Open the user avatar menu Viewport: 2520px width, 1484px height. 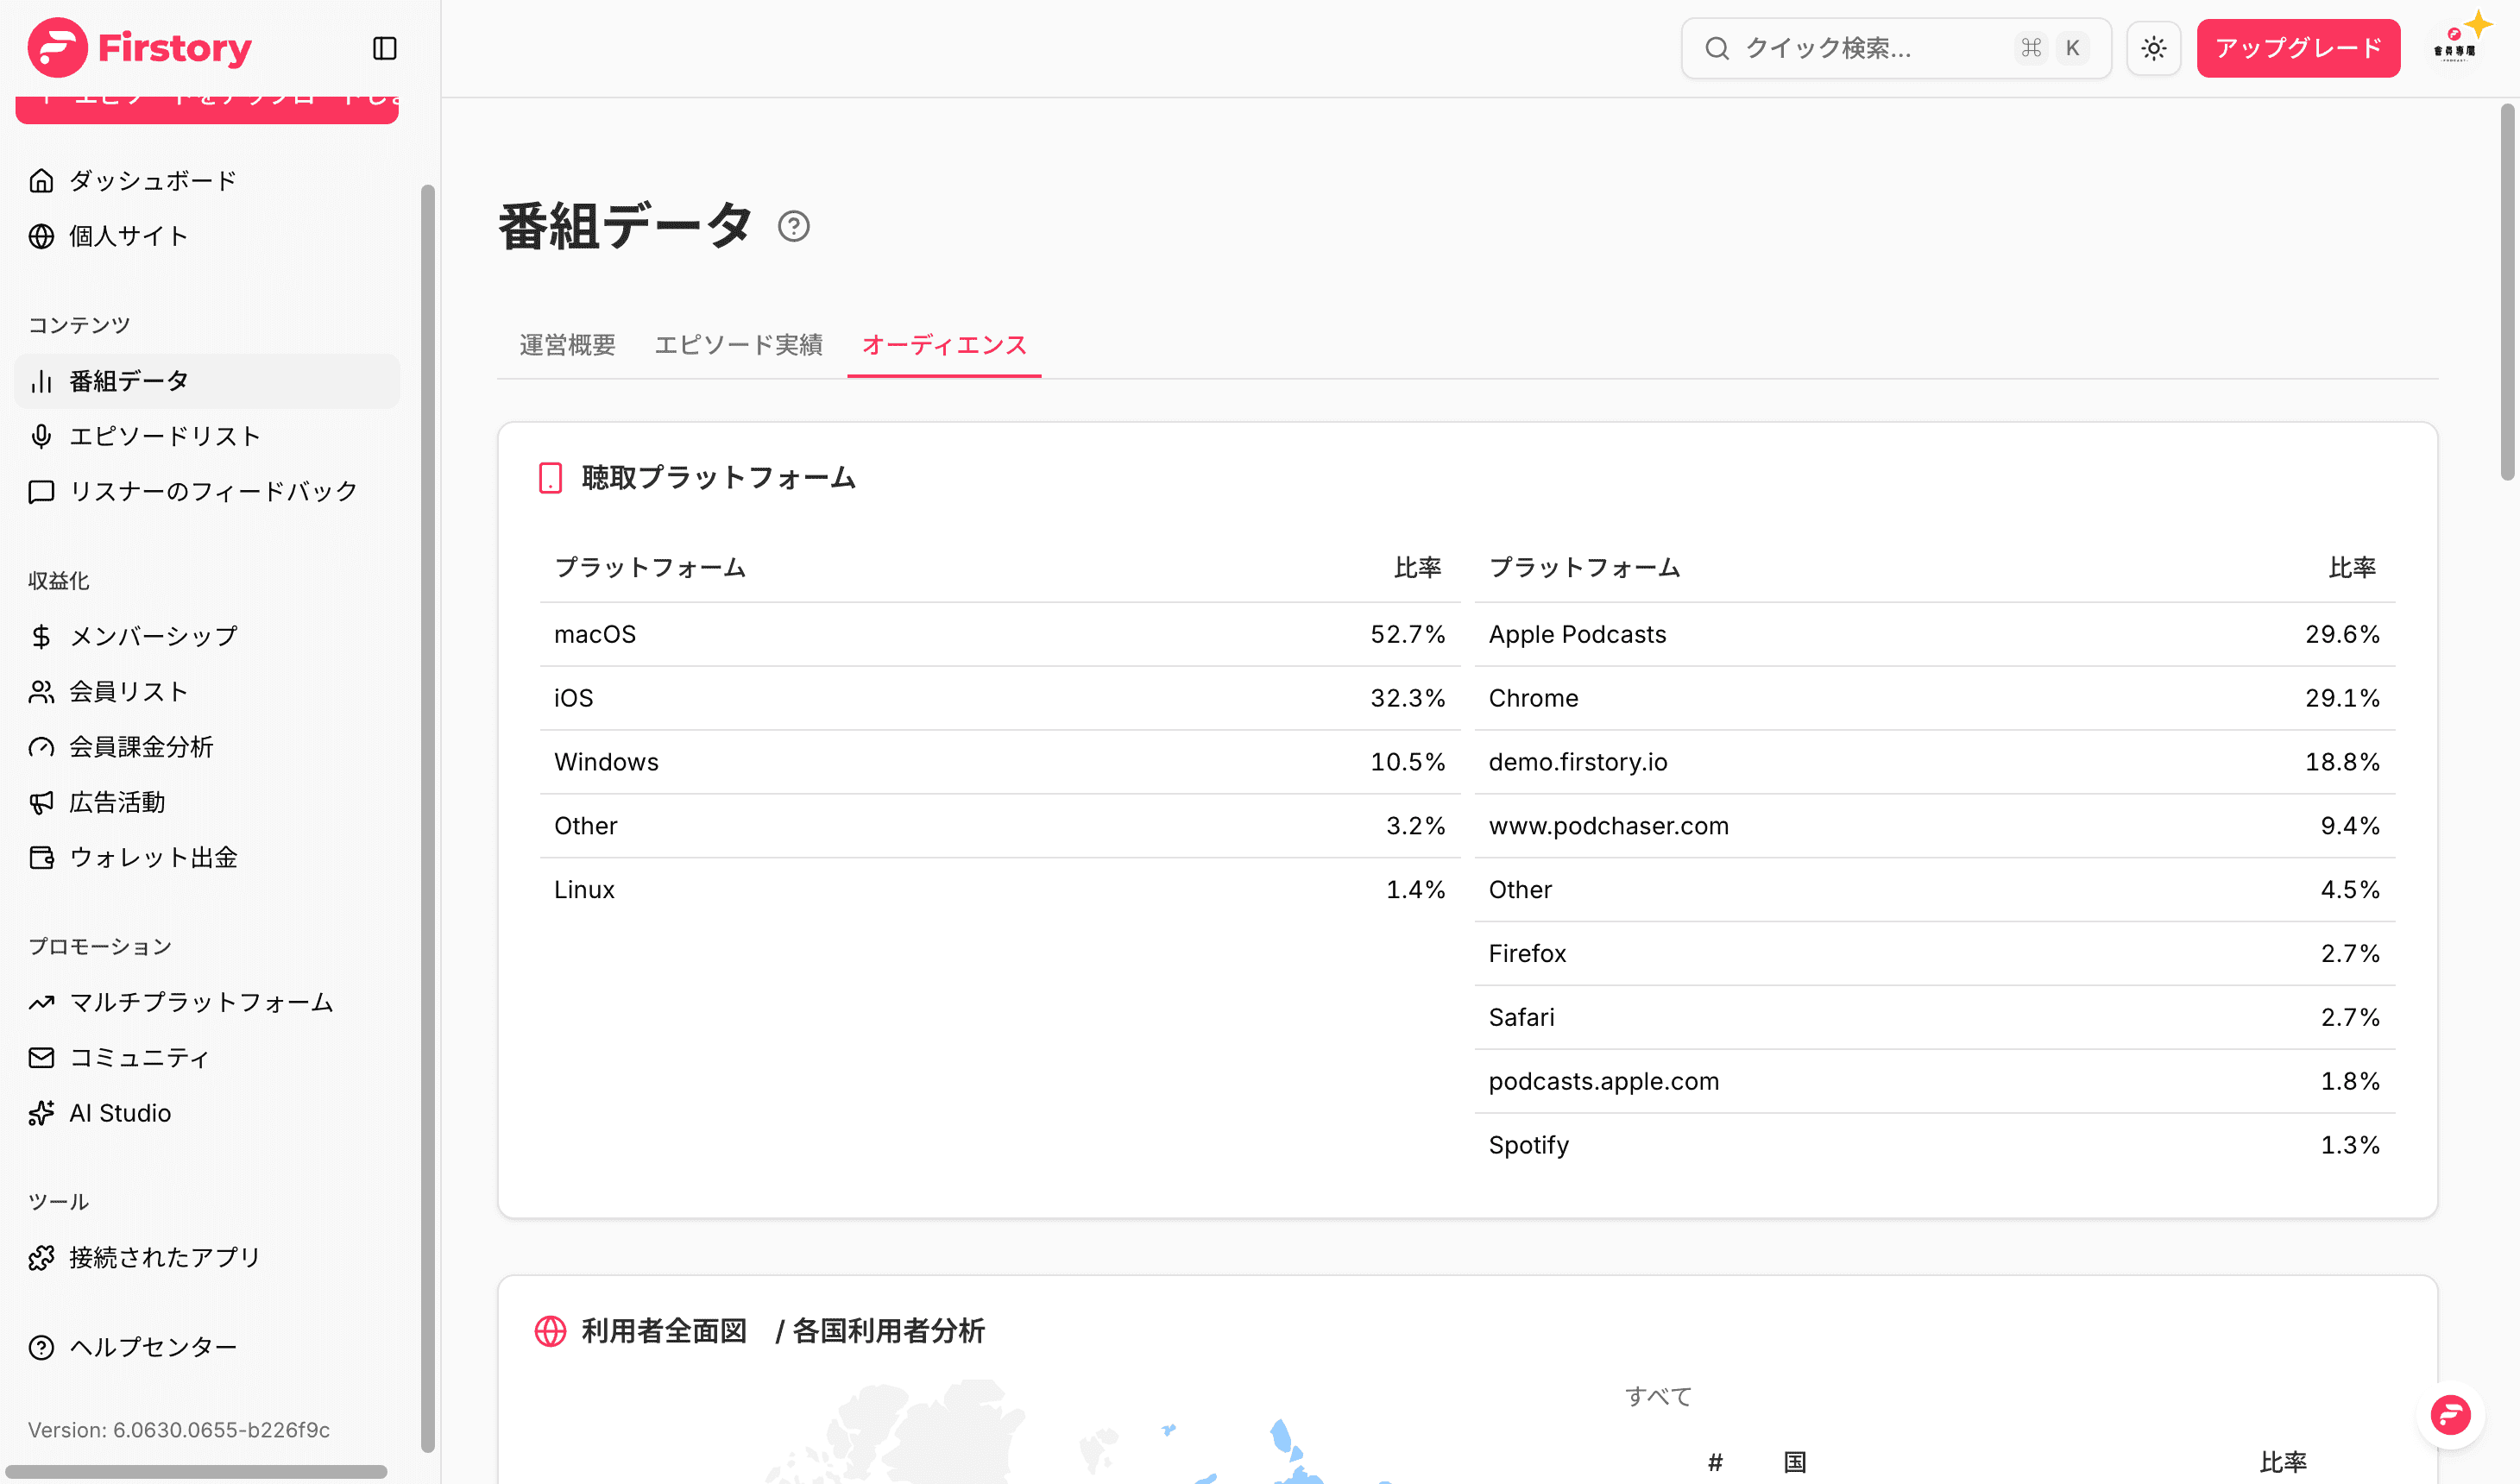[2455, 47]
